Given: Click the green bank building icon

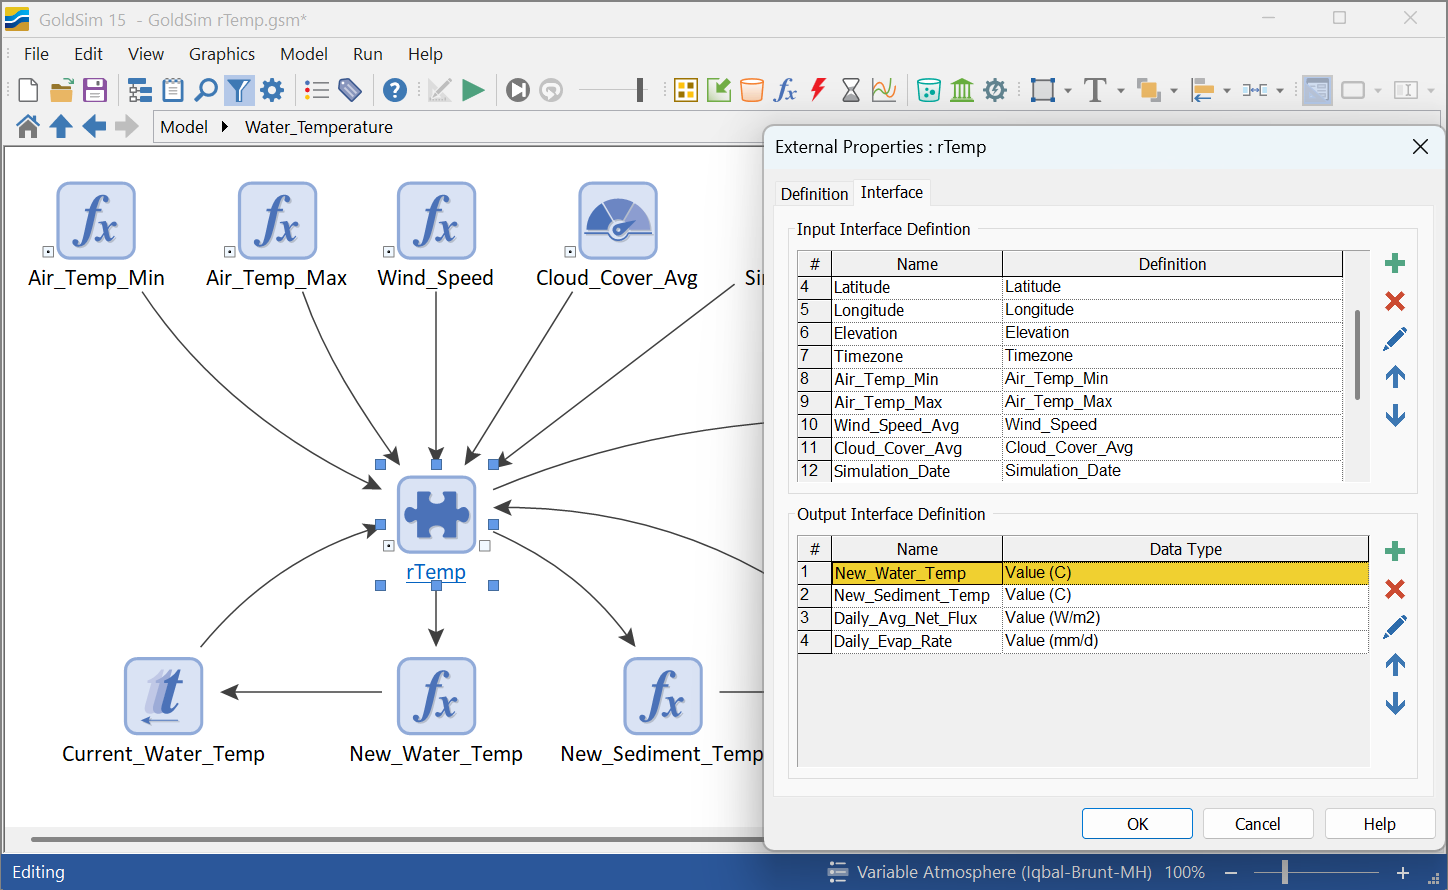Looking at the screenshot, I should click(962, 90).
